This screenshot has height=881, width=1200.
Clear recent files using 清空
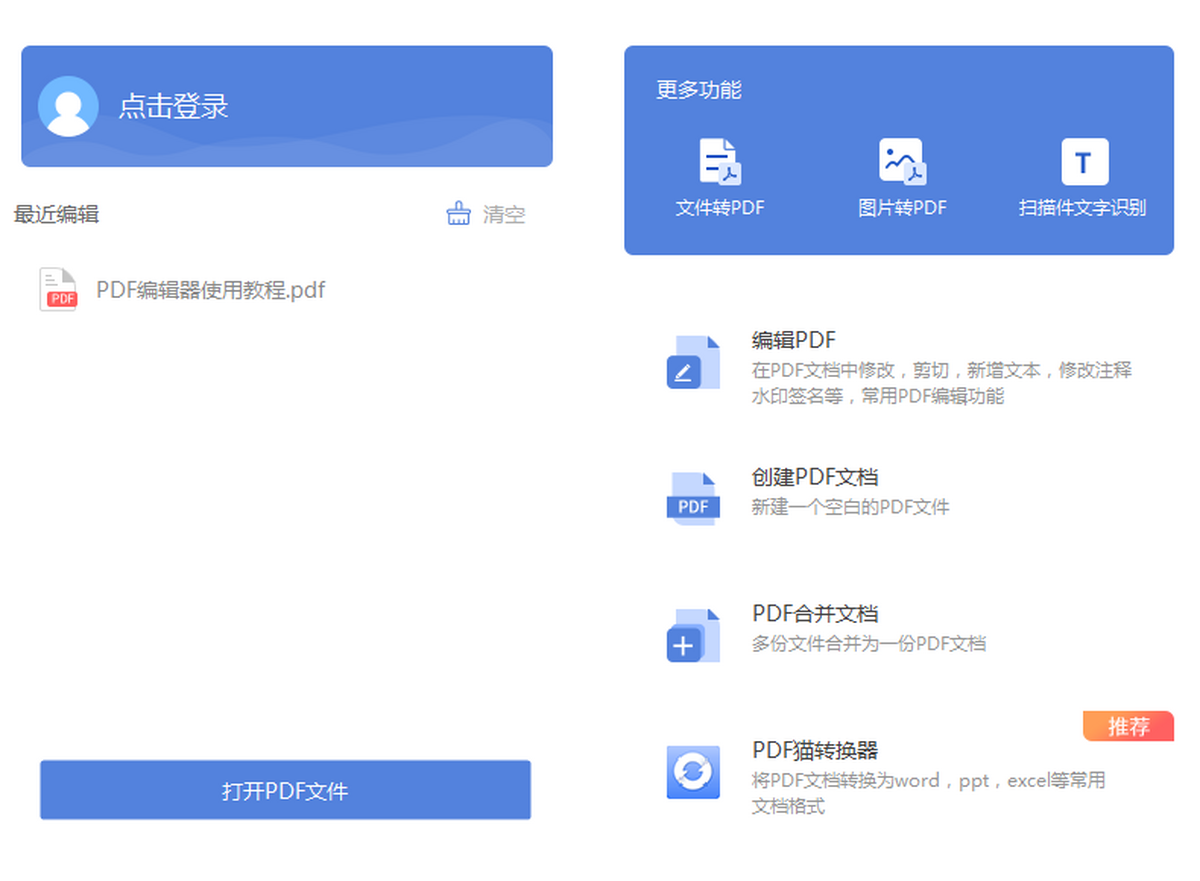pyautogui.click(x=504, y=214)
